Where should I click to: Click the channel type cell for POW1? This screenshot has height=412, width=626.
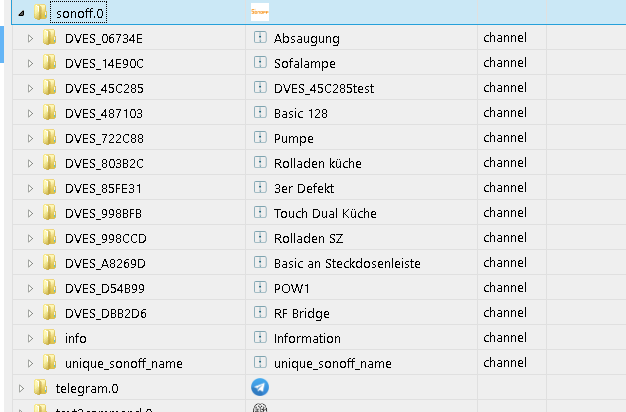[504, 288]
